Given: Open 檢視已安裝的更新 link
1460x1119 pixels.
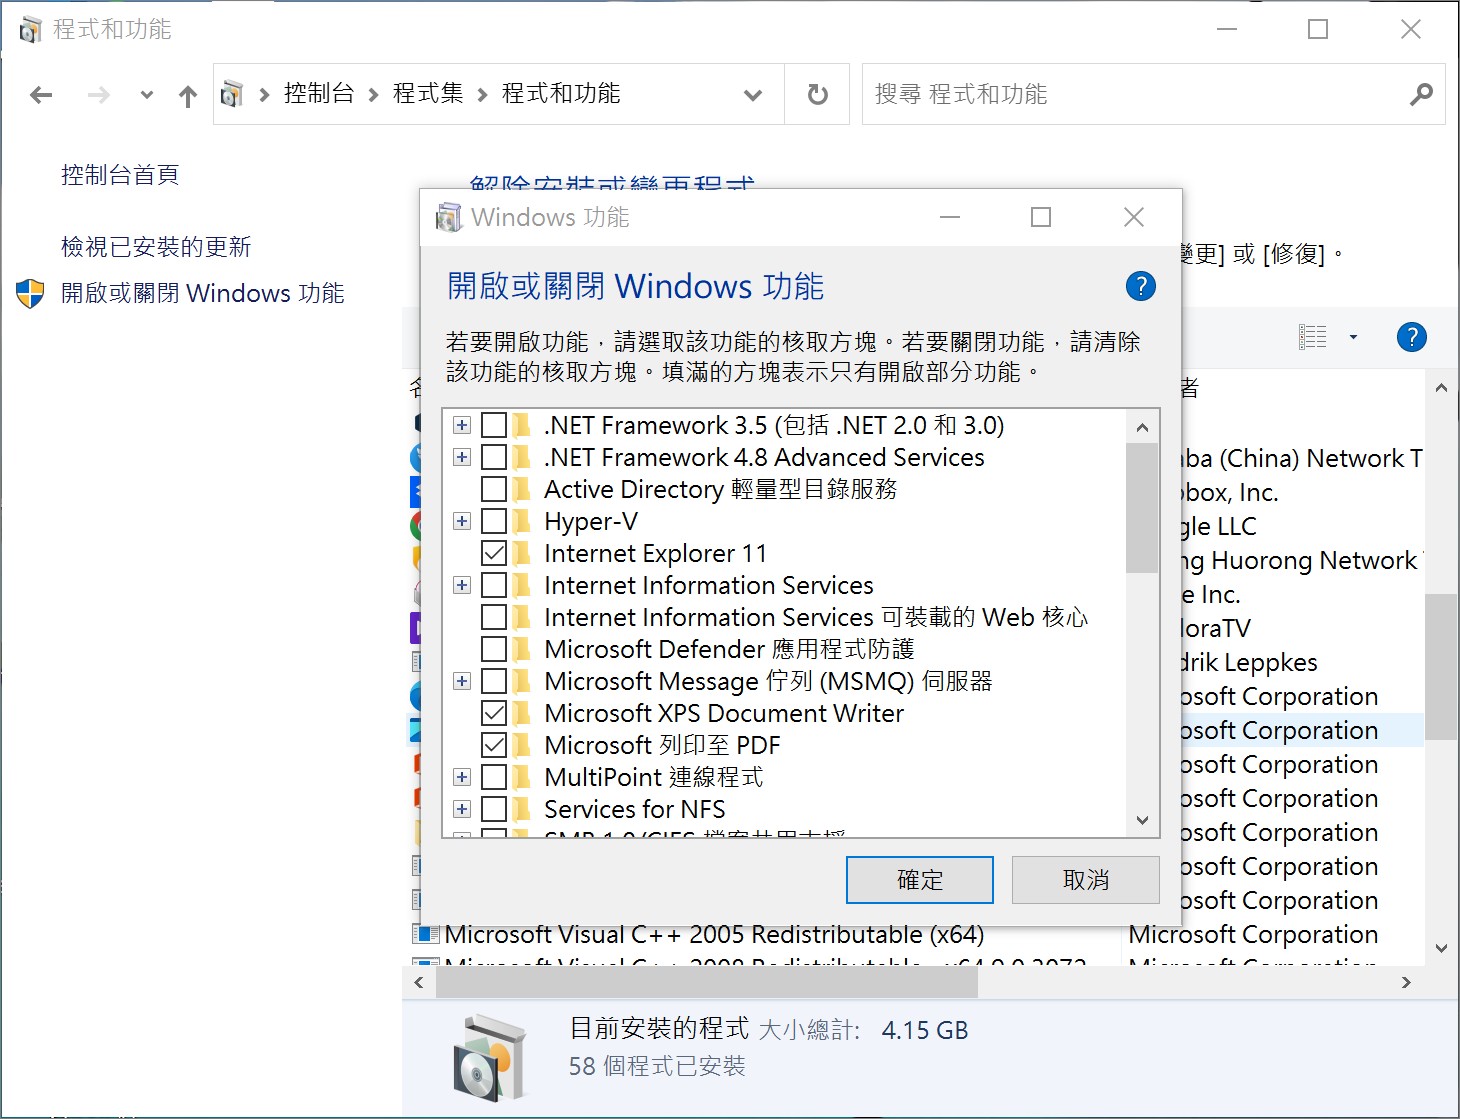Looking at the screenshot, I should (156, 247).
